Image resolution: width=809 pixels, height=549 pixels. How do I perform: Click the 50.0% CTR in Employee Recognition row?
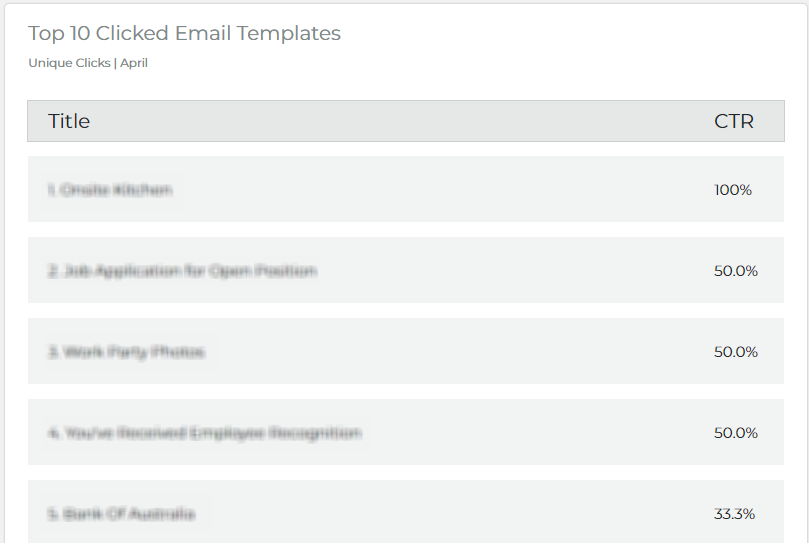pos(736,433)
